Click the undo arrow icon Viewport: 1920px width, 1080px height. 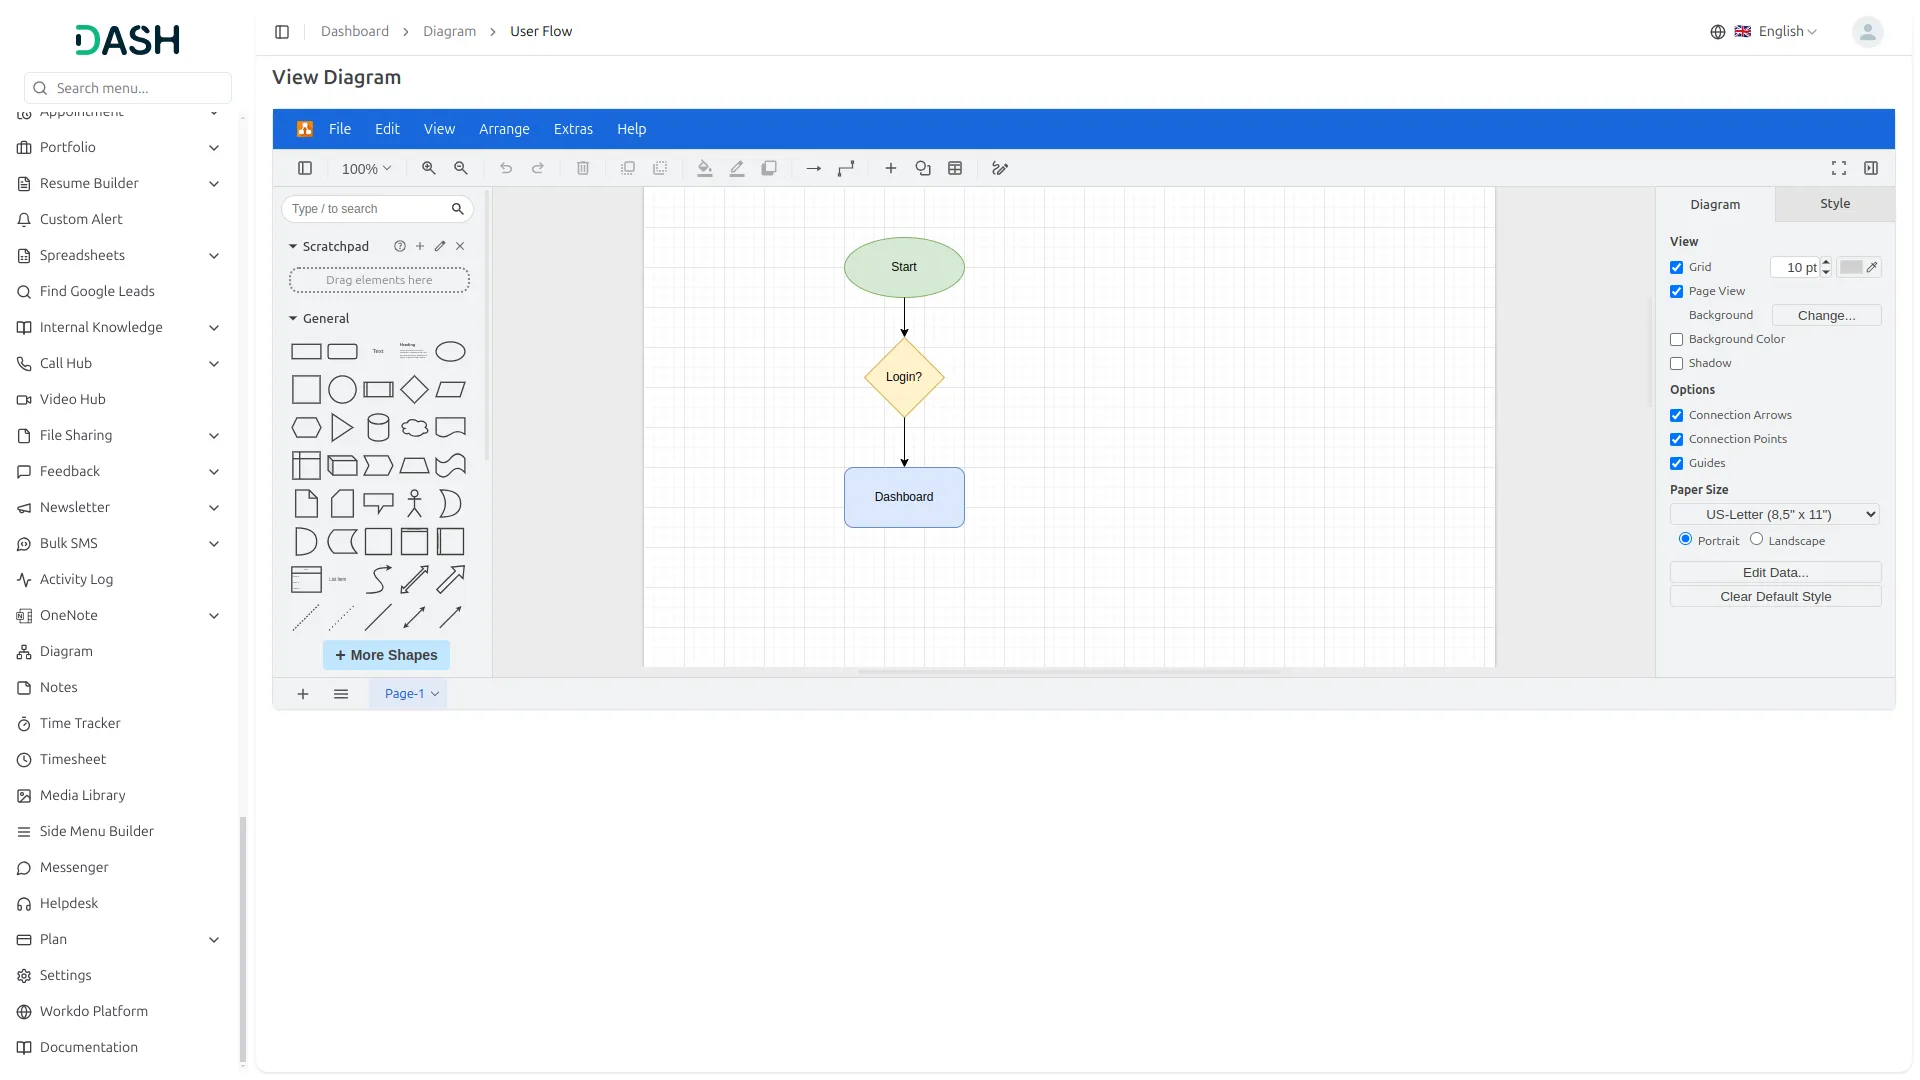tap(506, 169)
